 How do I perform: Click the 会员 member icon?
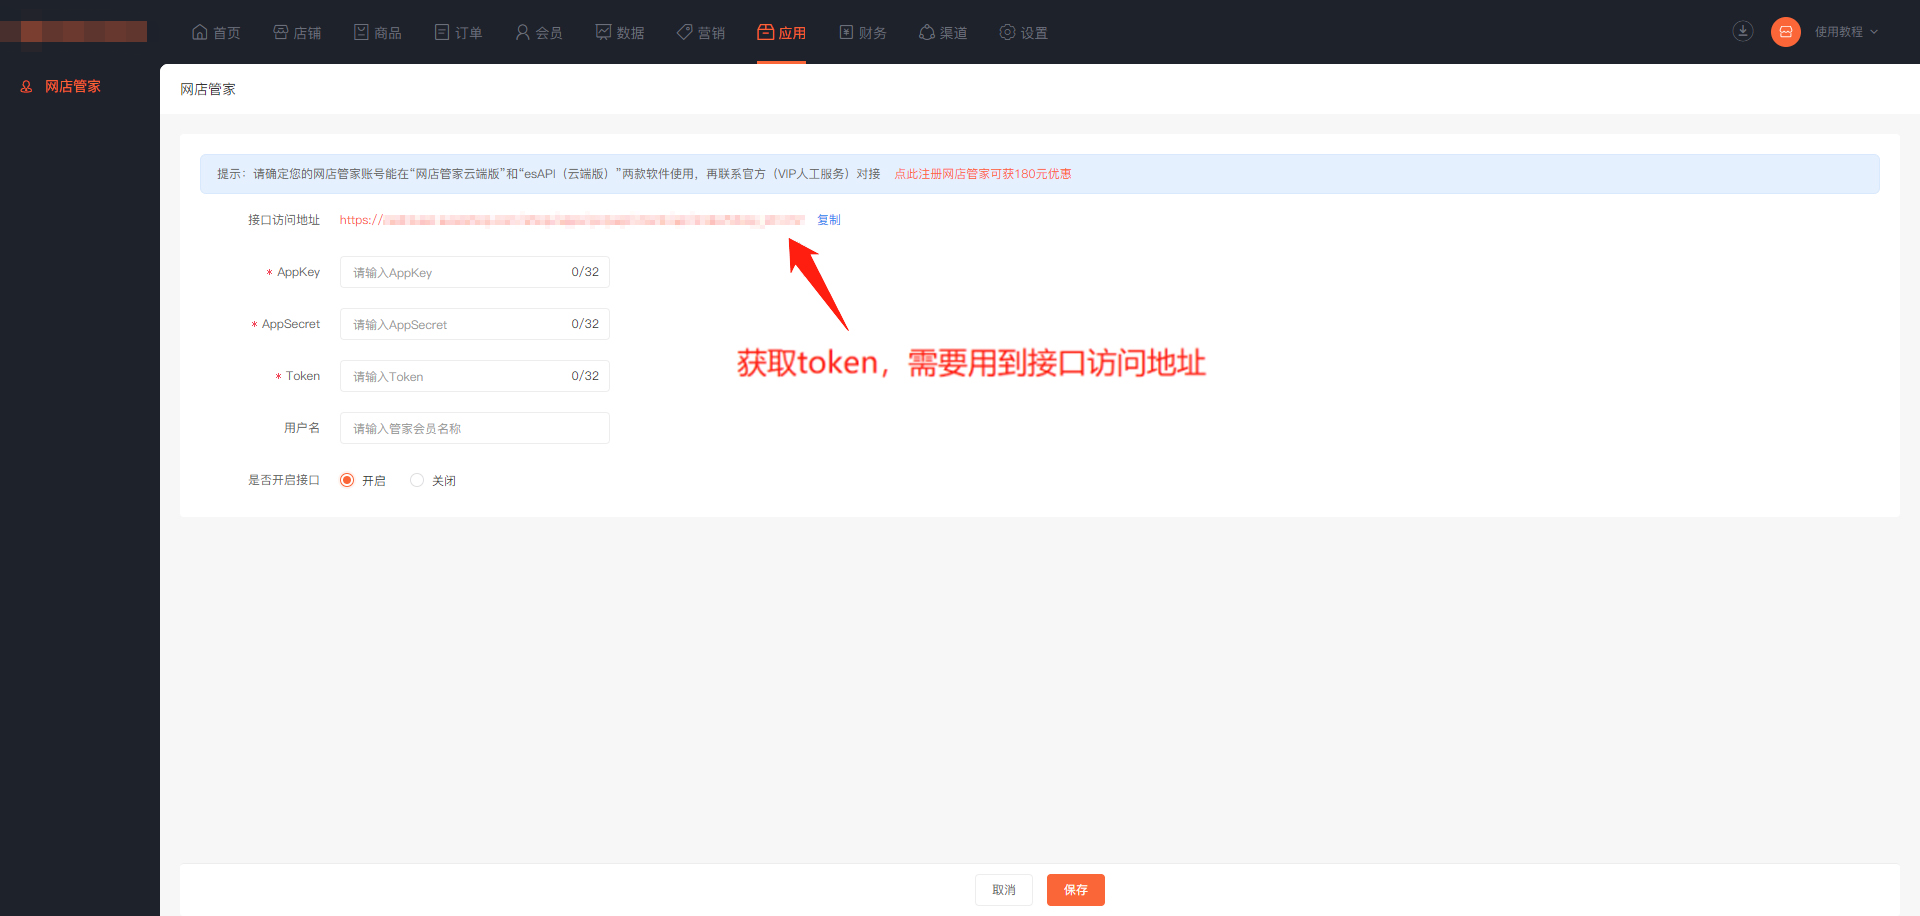pyautogui.click(x=523, y=32)
